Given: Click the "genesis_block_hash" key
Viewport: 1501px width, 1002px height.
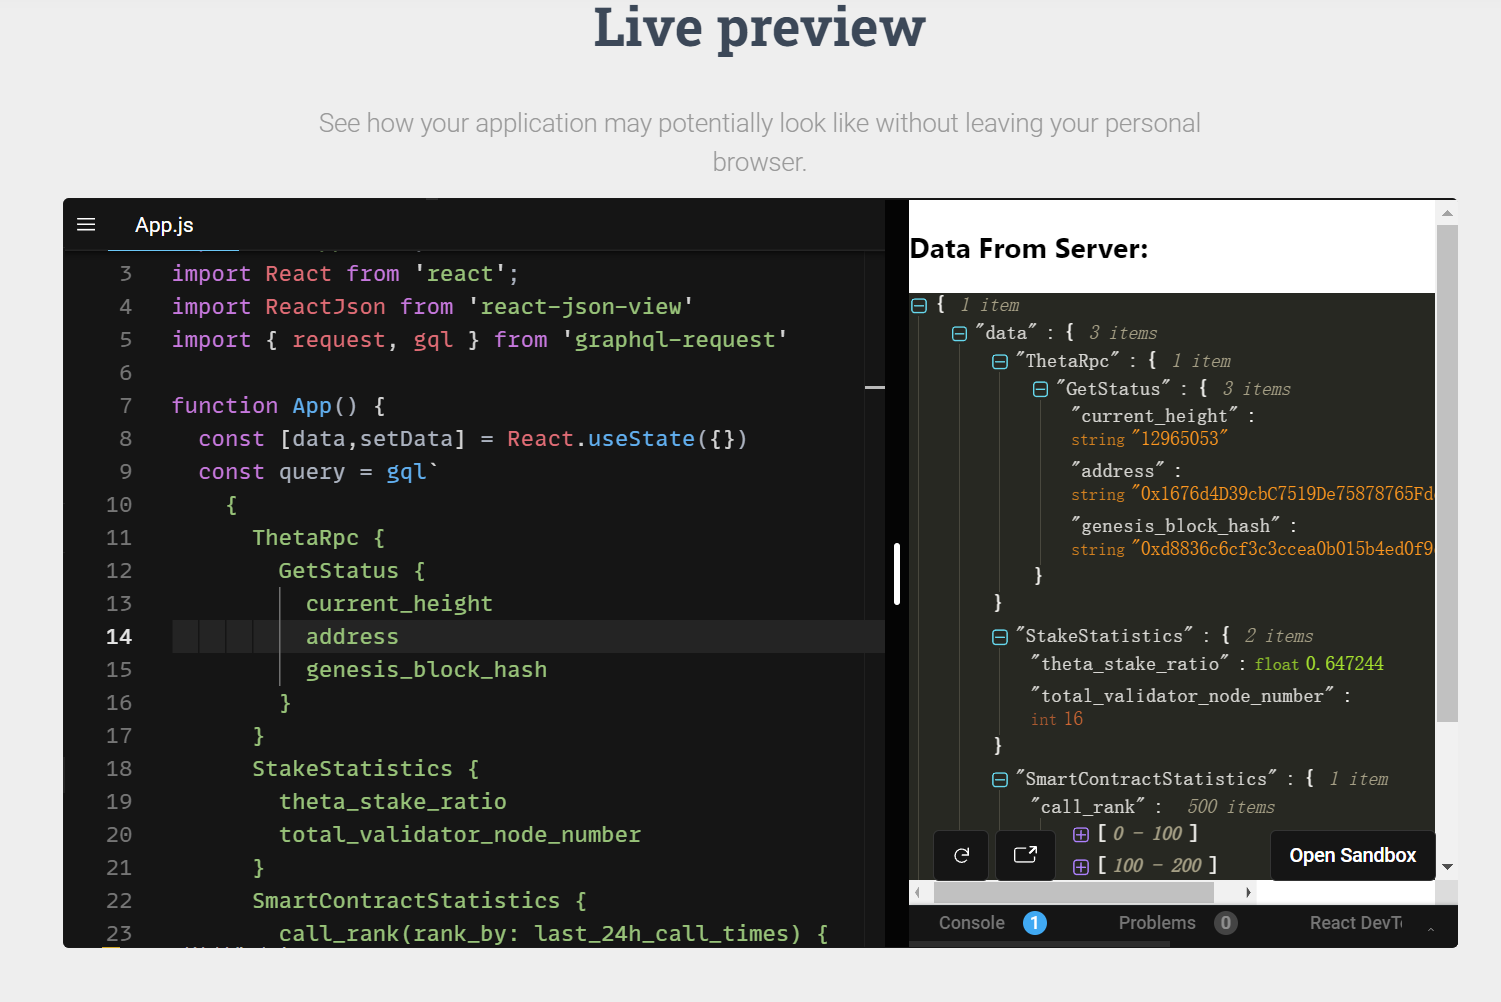Looking at the screenshot, I should point(1175,526).
